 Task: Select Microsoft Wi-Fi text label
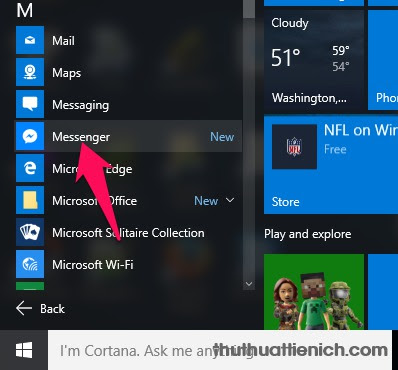tap(93, 265)
